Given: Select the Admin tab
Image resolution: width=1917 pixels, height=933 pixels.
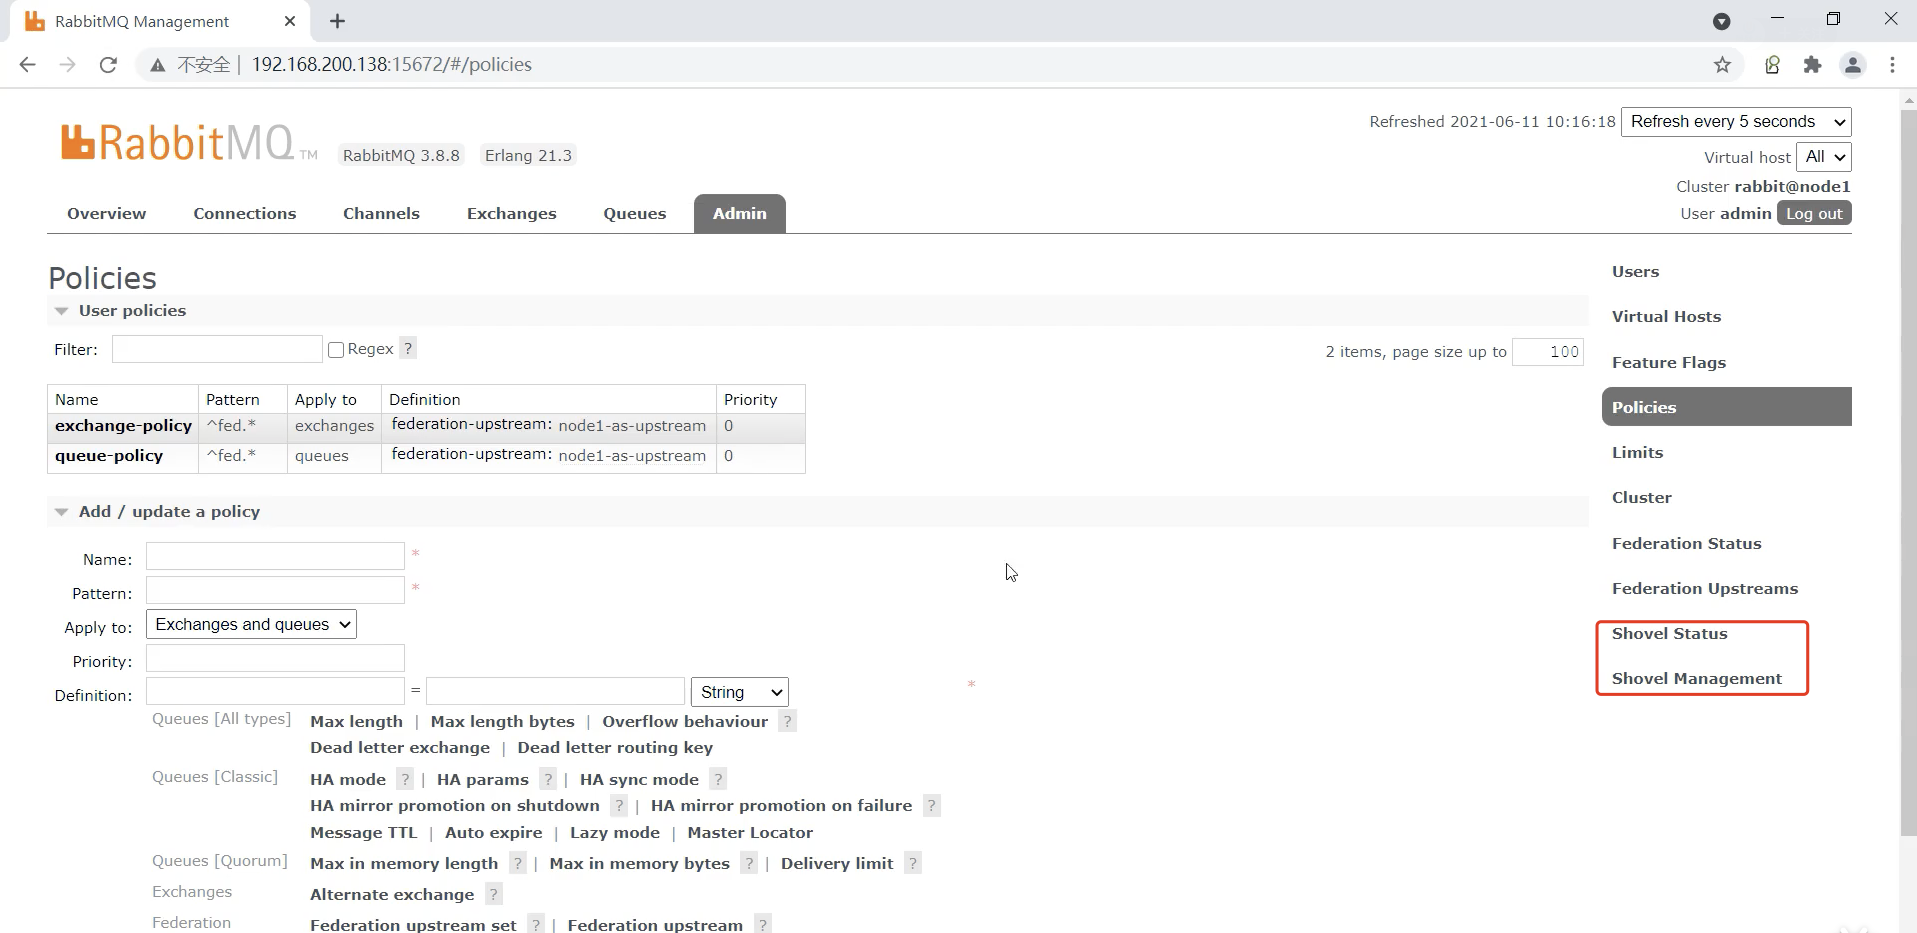Looking at the screenshot, I should 740,214.
